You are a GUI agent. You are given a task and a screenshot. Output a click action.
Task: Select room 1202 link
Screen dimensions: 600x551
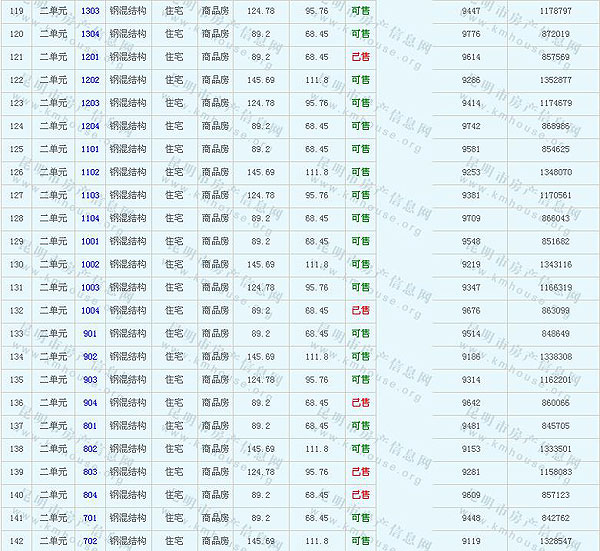pos(90,79)
